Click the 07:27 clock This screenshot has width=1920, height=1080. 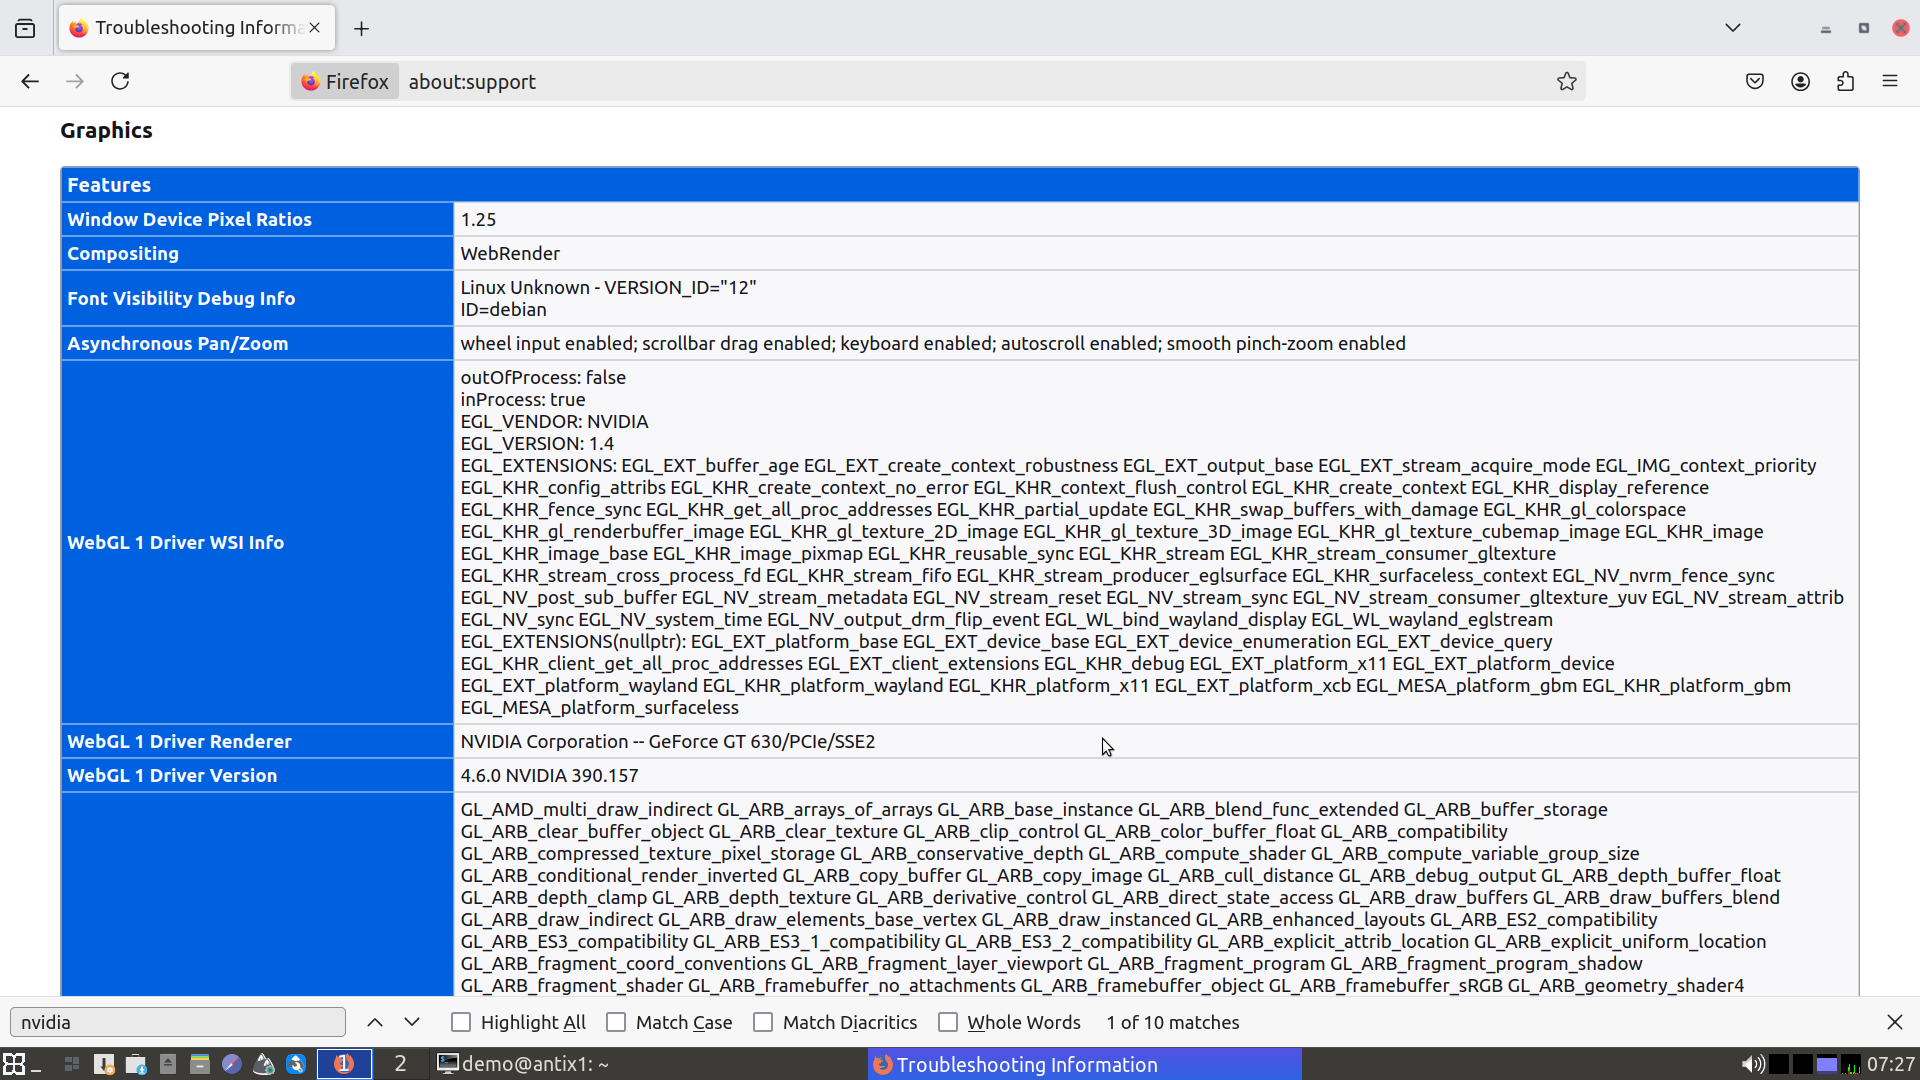[1890, 1064]
